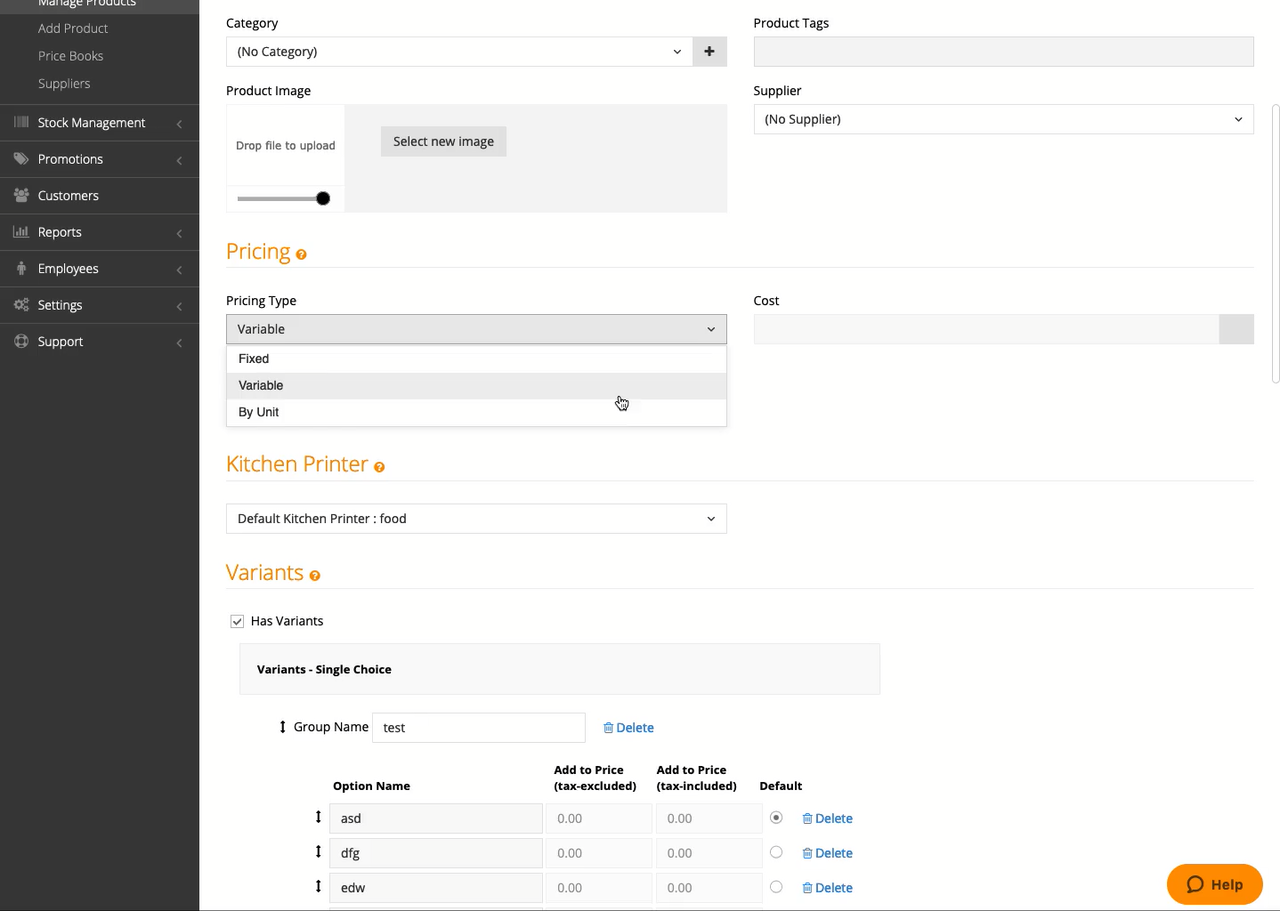
Task: Click the dfg option name field
Action: [436, 853]
